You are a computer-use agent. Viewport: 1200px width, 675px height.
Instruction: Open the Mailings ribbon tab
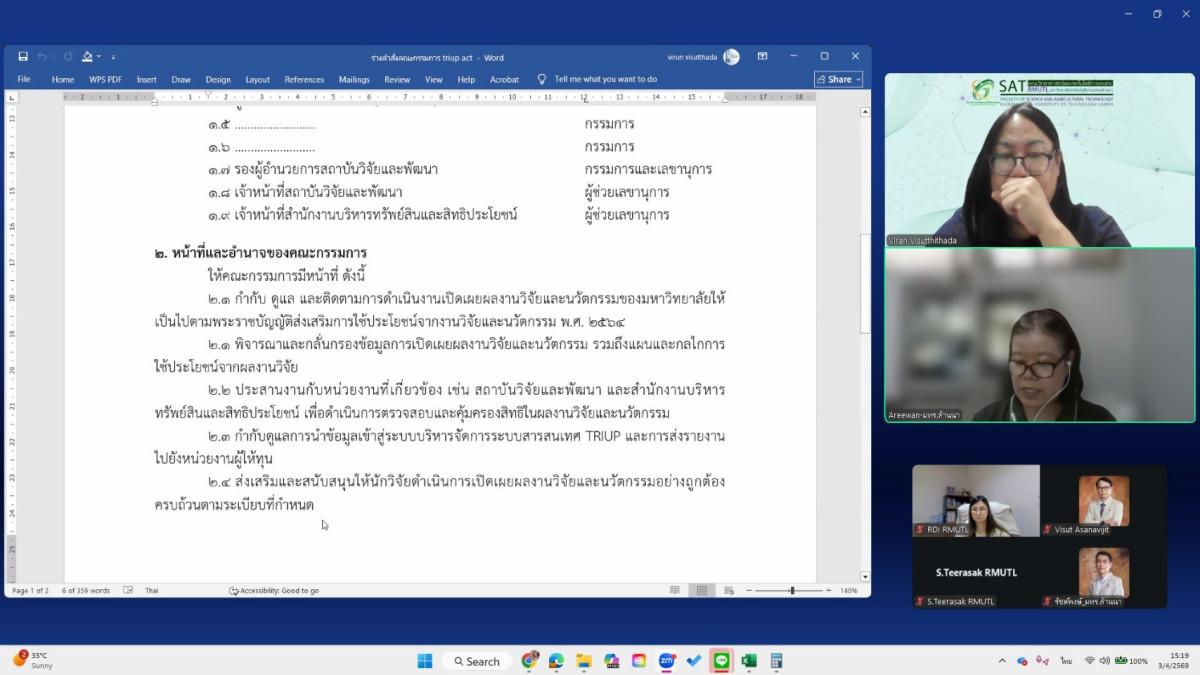354,79
